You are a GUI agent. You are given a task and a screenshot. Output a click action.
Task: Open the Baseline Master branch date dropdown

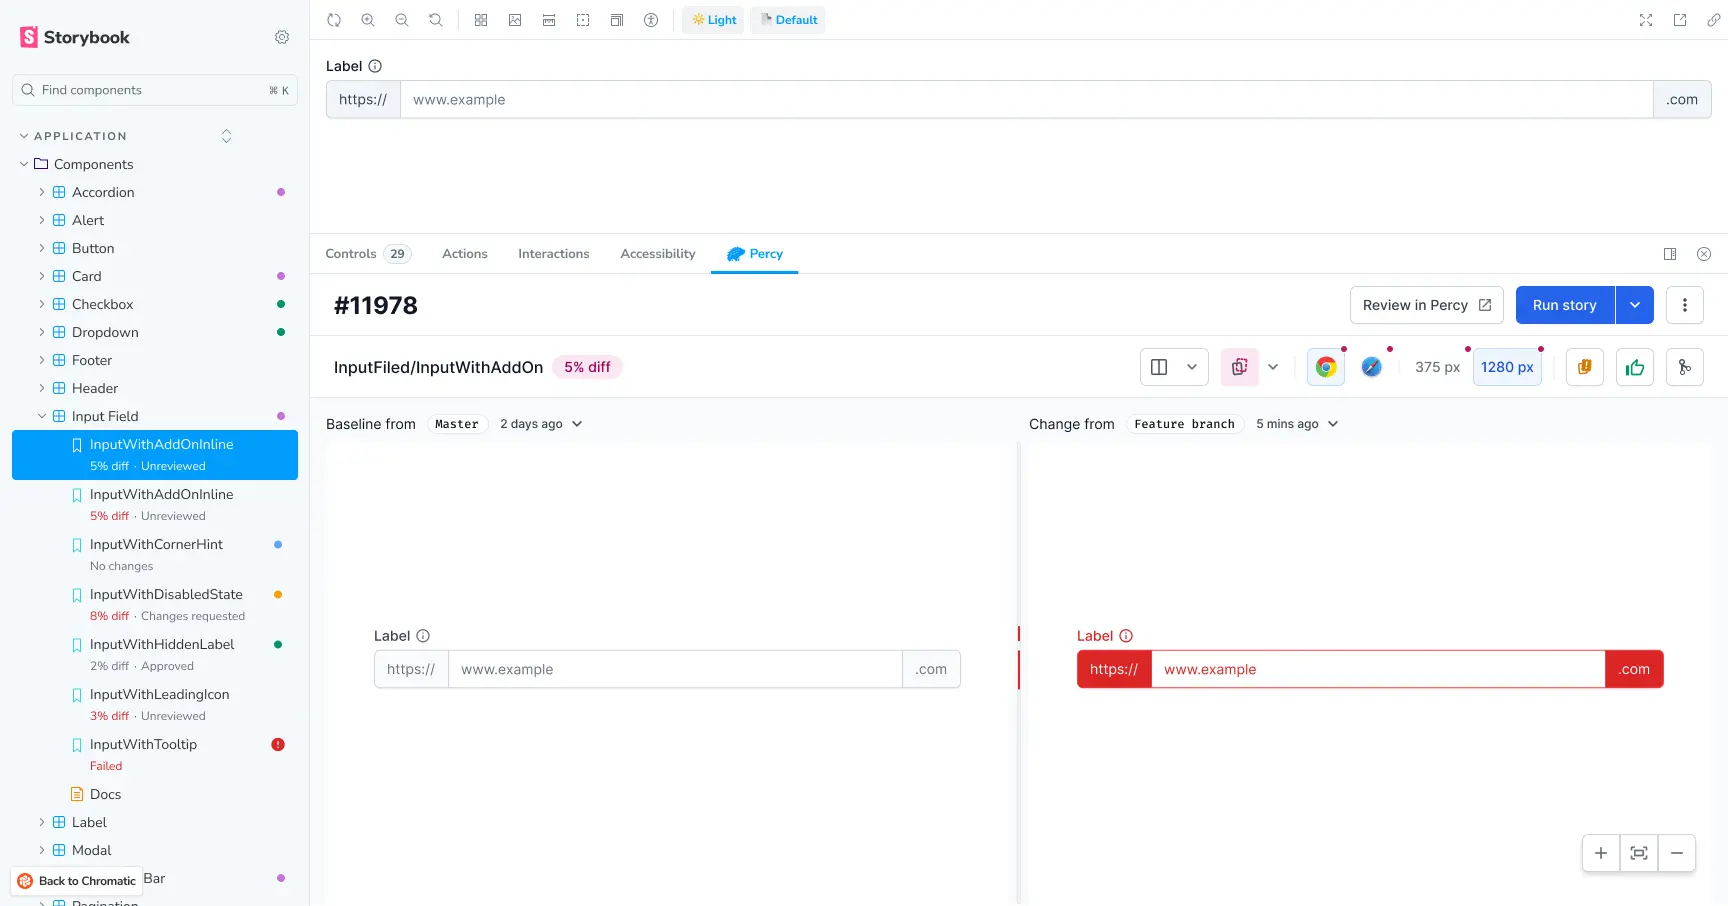click(x=540, y=423)
